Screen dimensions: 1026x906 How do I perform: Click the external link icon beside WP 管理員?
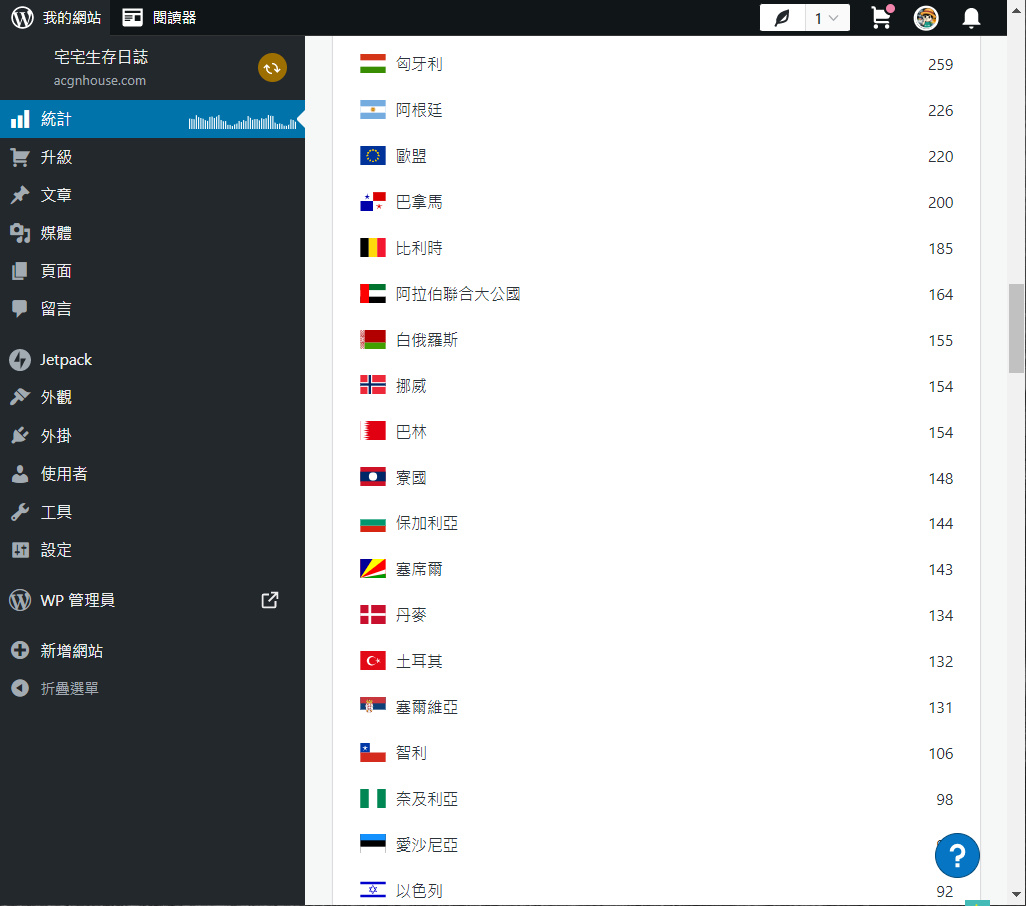270,600
